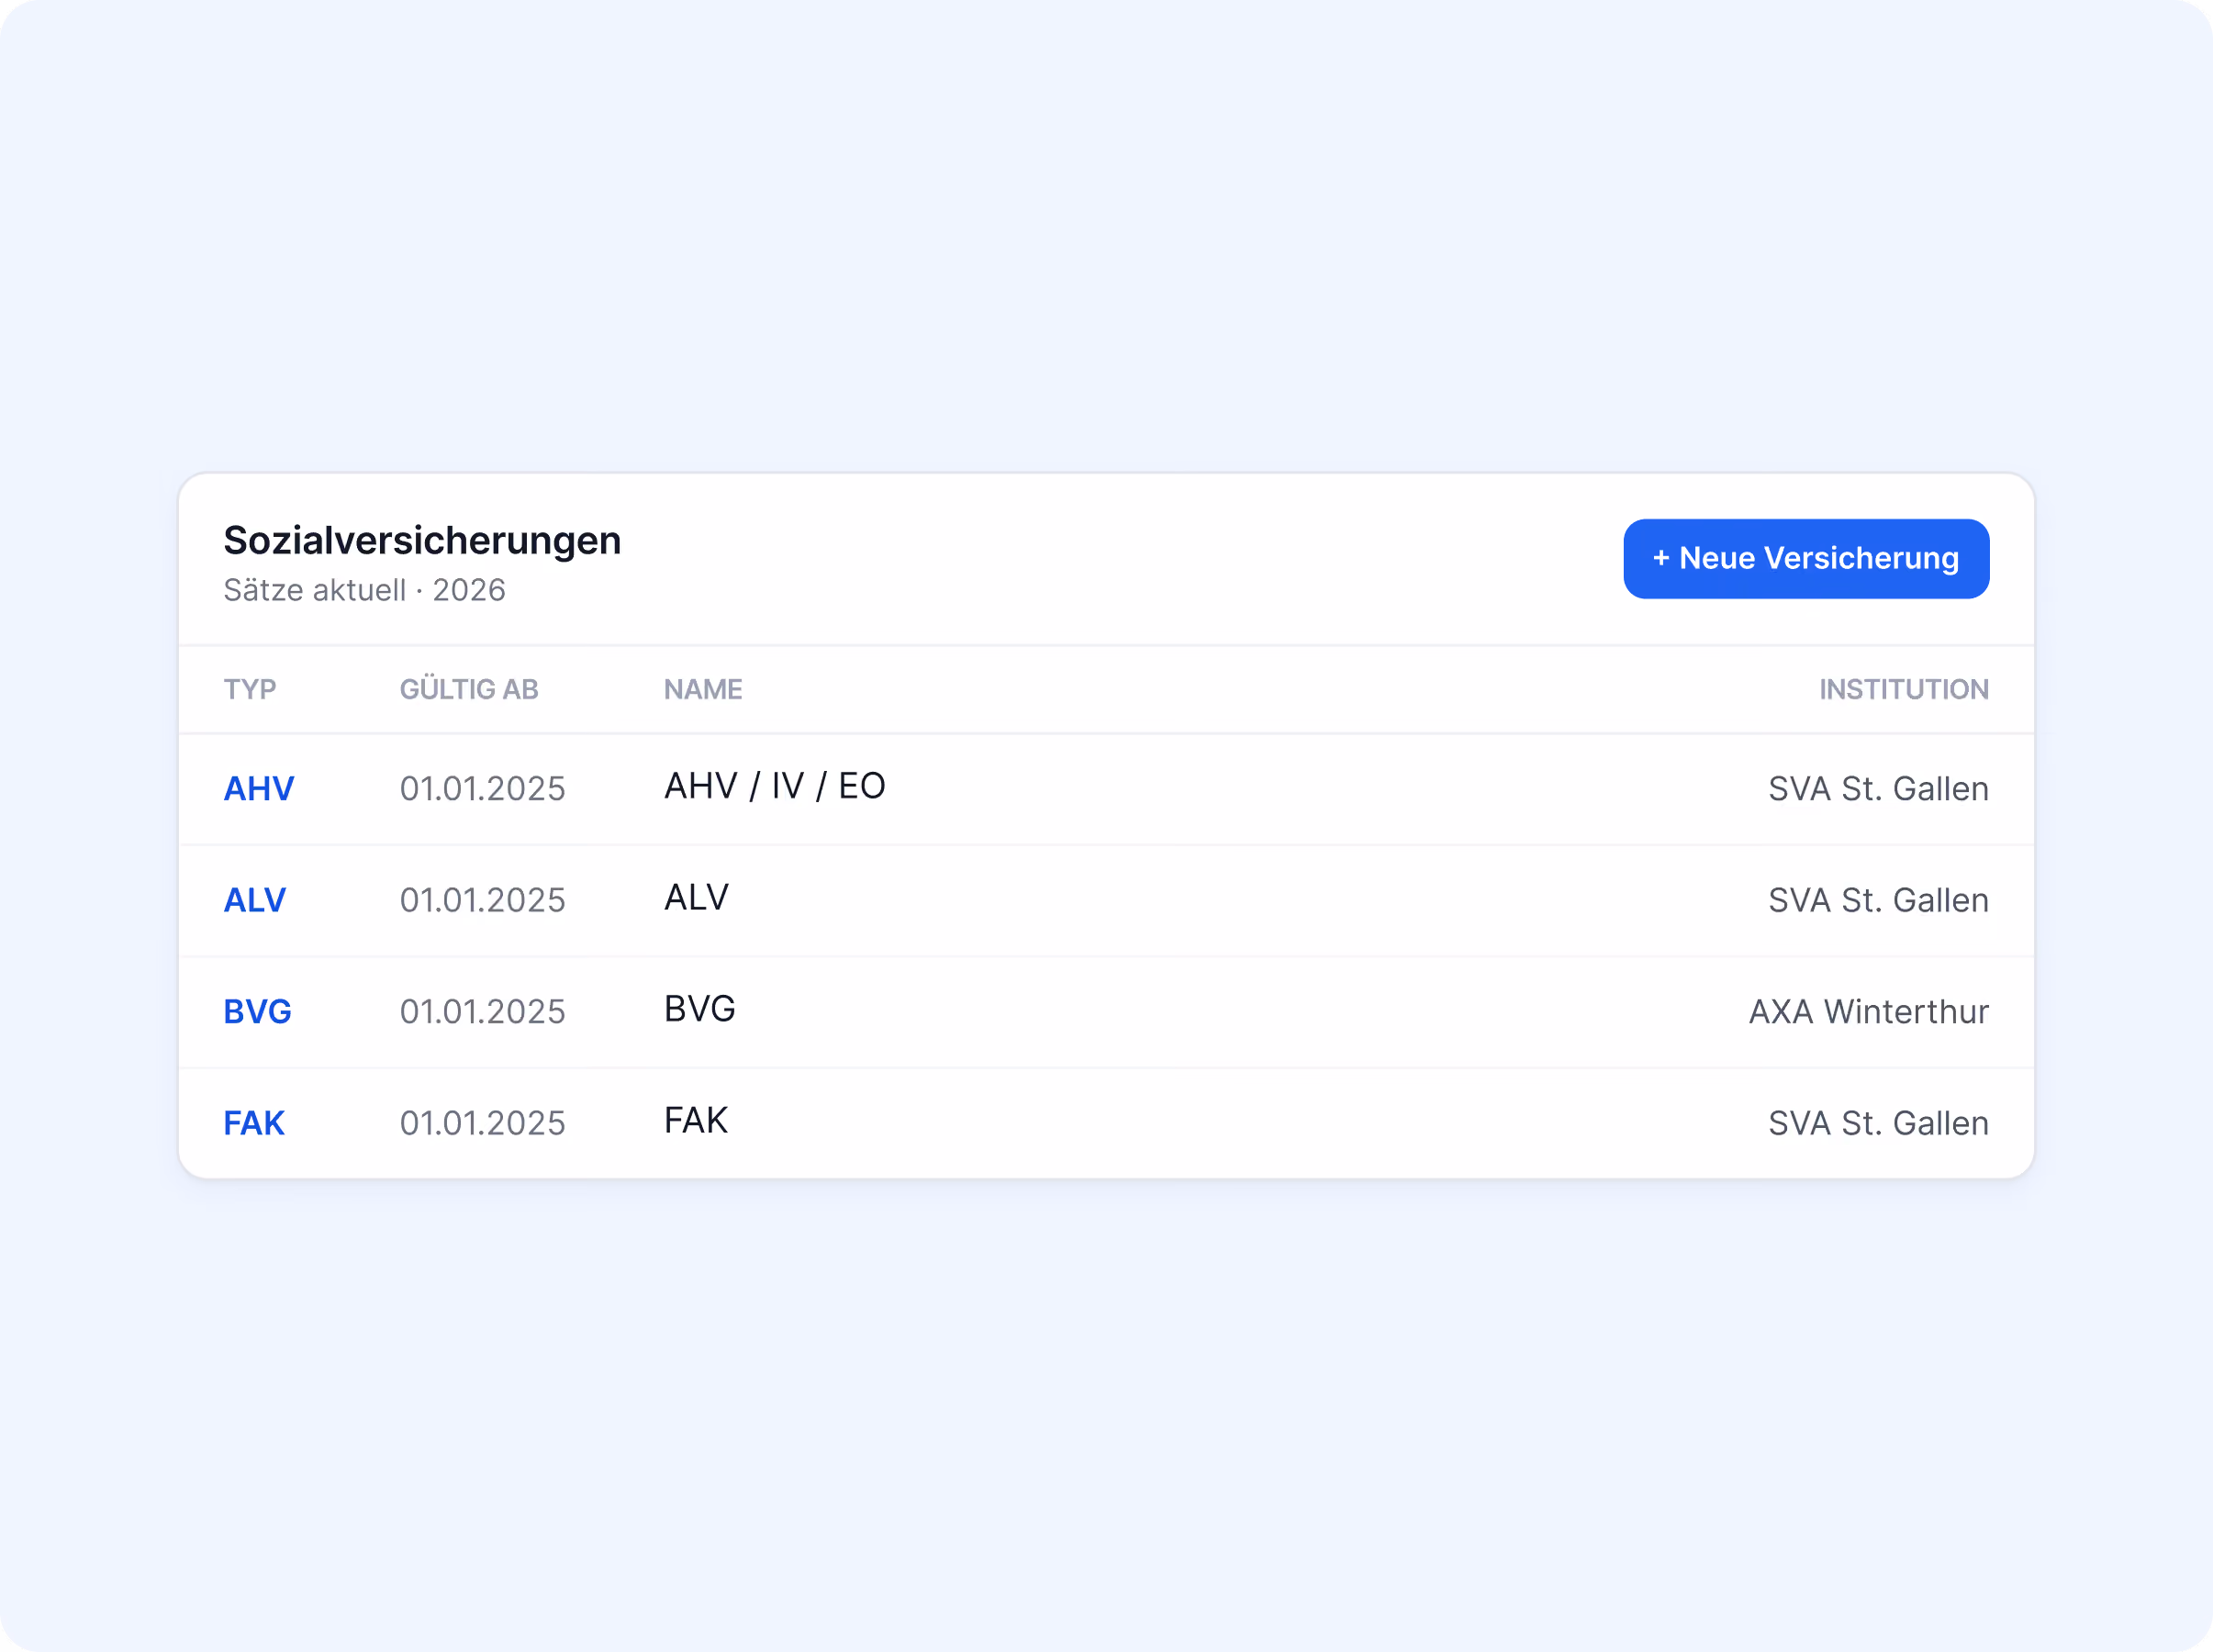Click the 01.01.2025 date in AHV row
The image size is (2213, 1652).
point(483,789)
